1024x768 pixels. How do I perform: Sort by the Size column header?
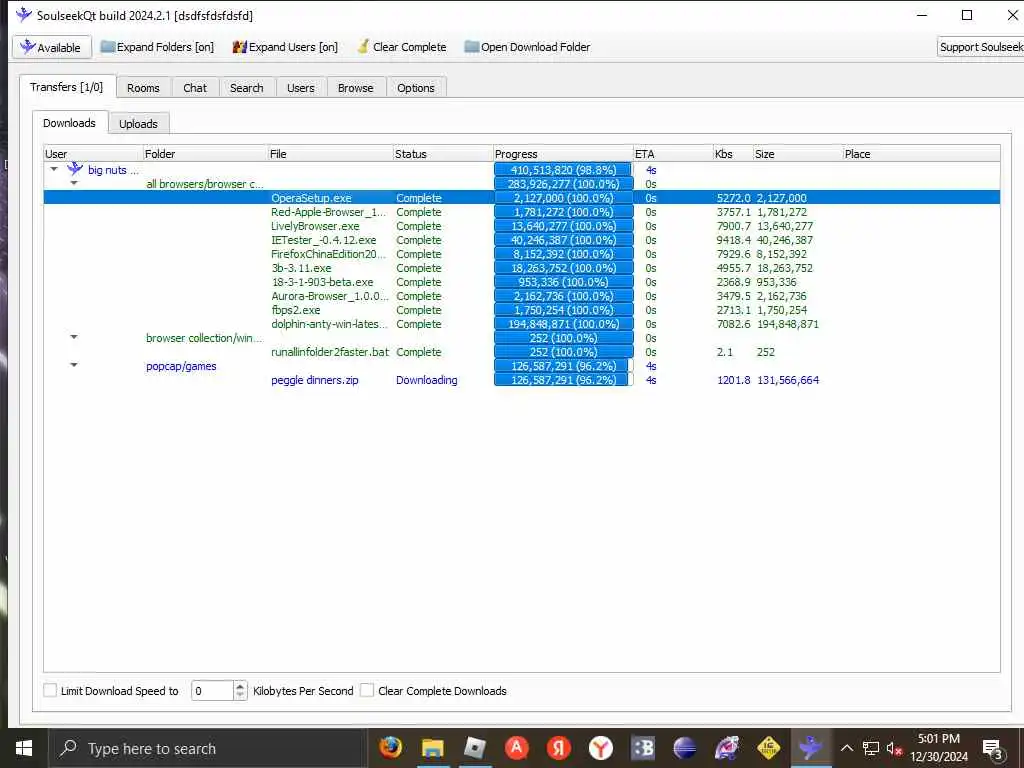click(797, 154)
